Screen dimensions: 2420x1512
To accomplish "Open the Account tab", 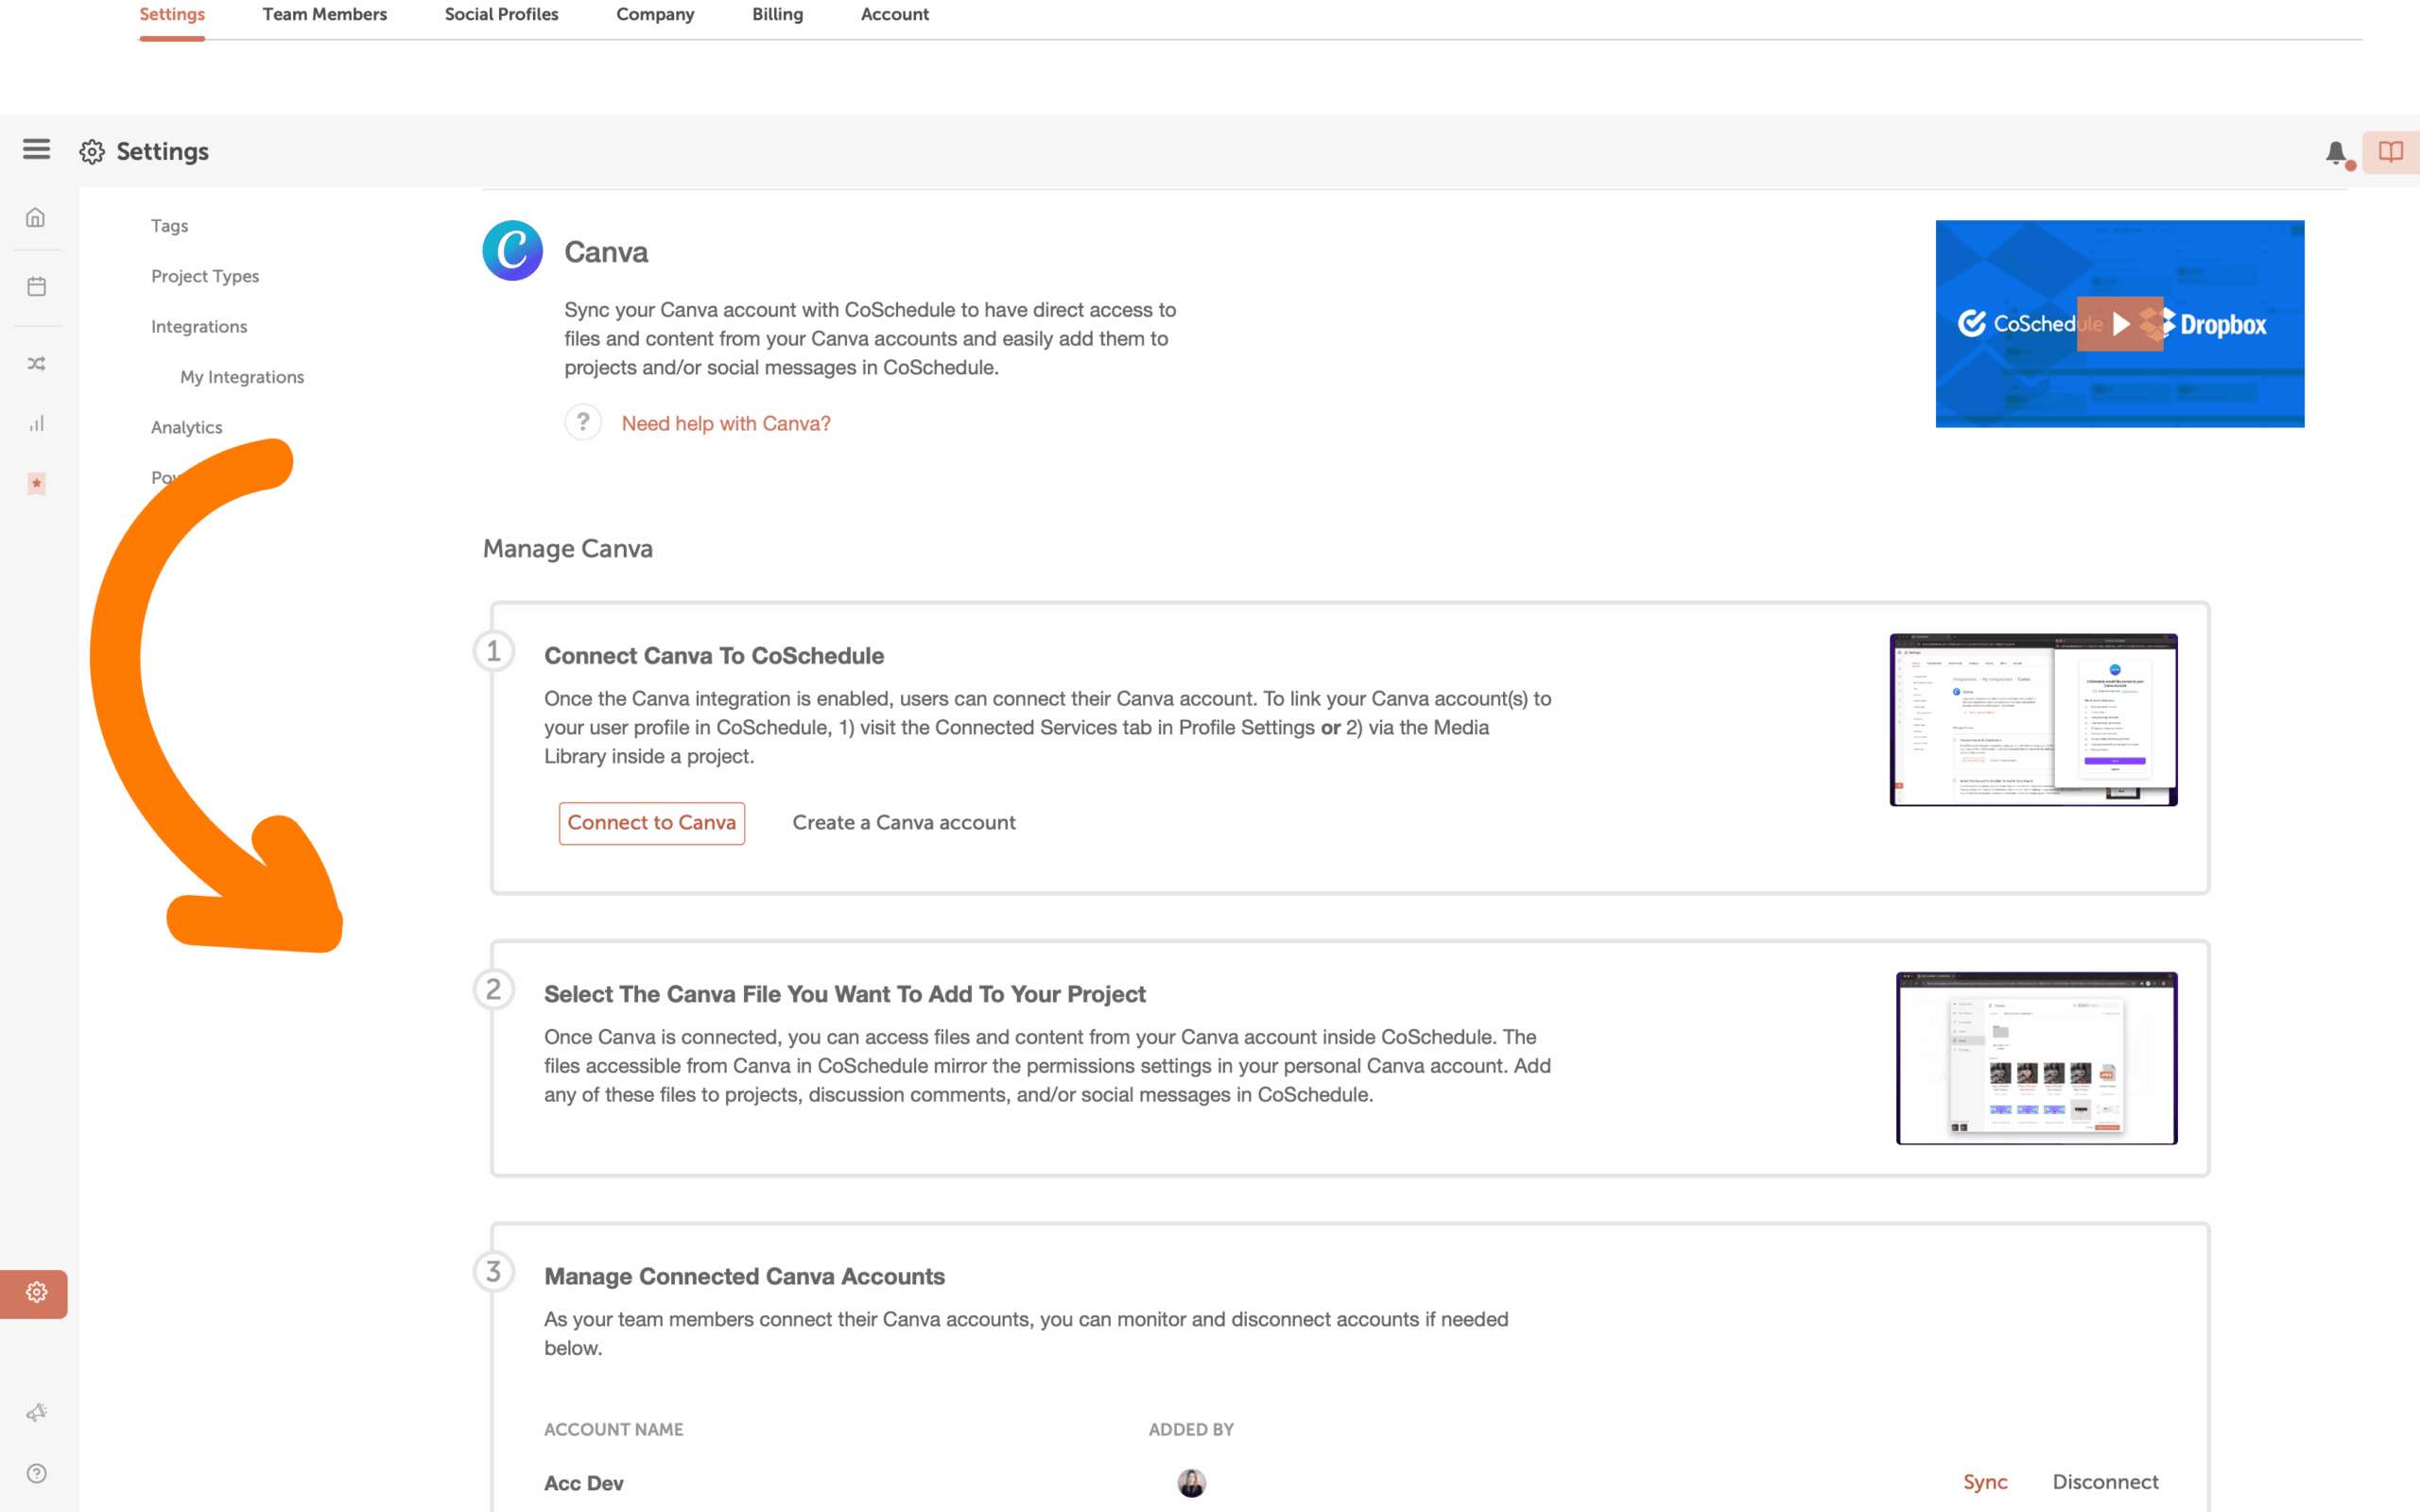I will [895, 14].
